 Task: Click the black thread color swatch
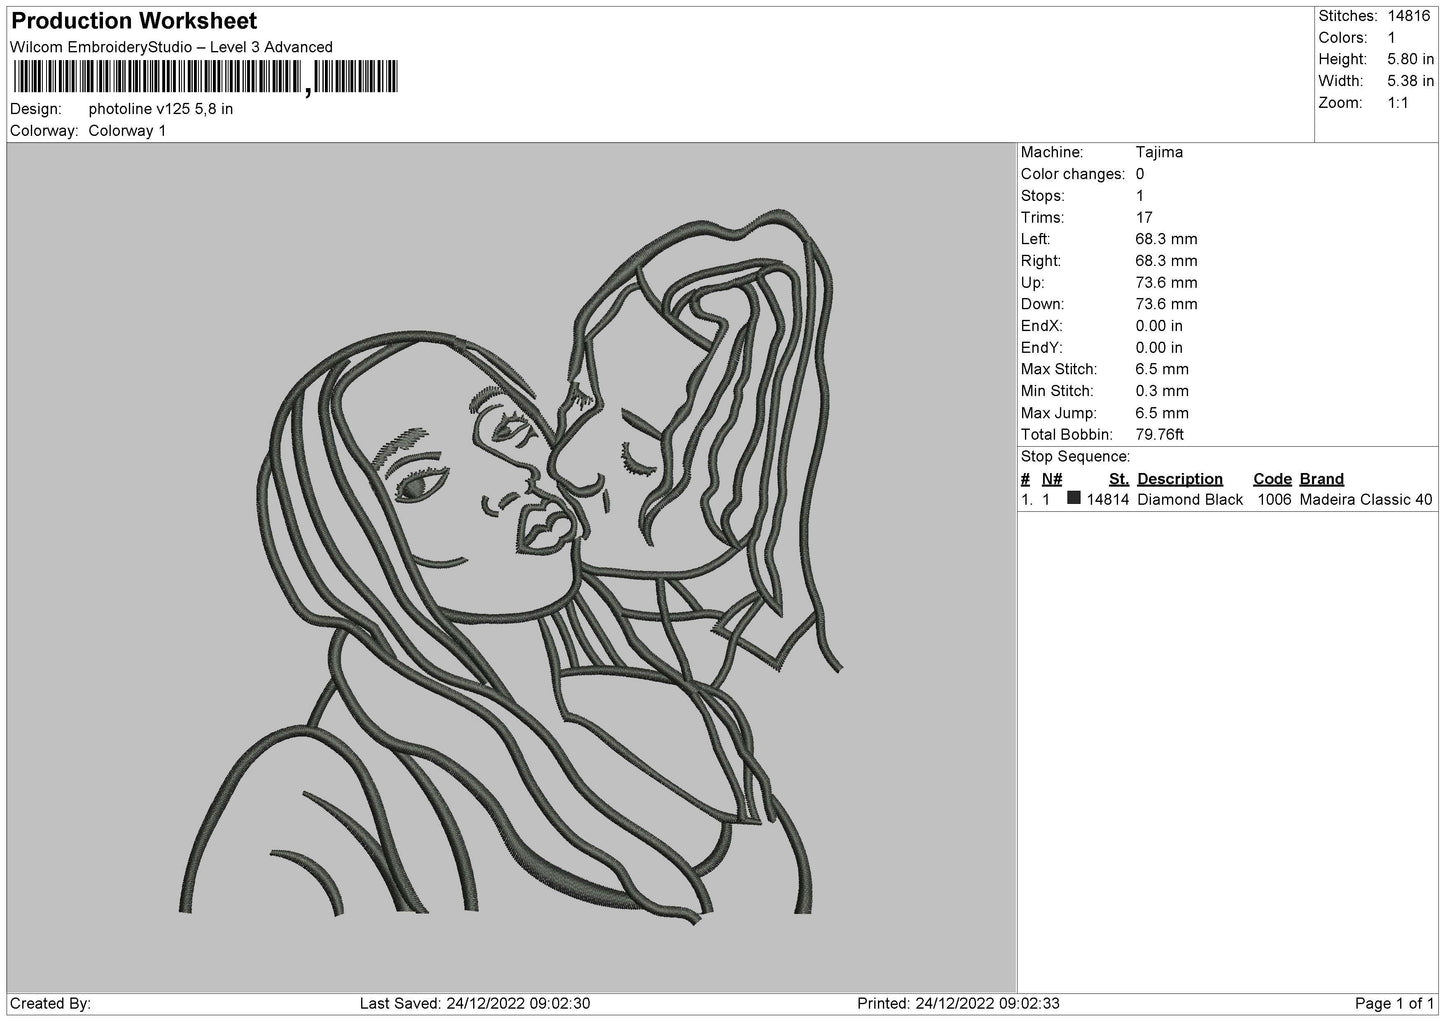pyautogui.click(x=1074, y=498)
